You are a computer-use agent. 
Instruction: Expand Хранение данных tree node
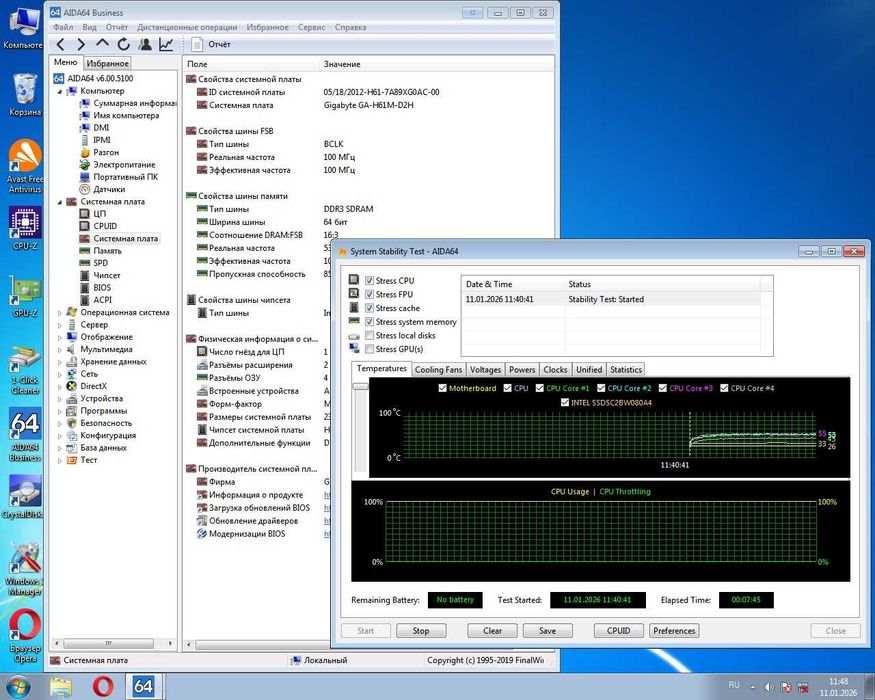(60, 362)
